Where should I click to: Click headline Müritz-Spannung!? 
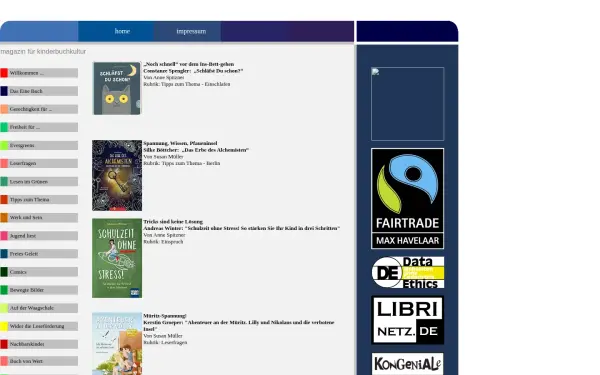tap(165, 316)
